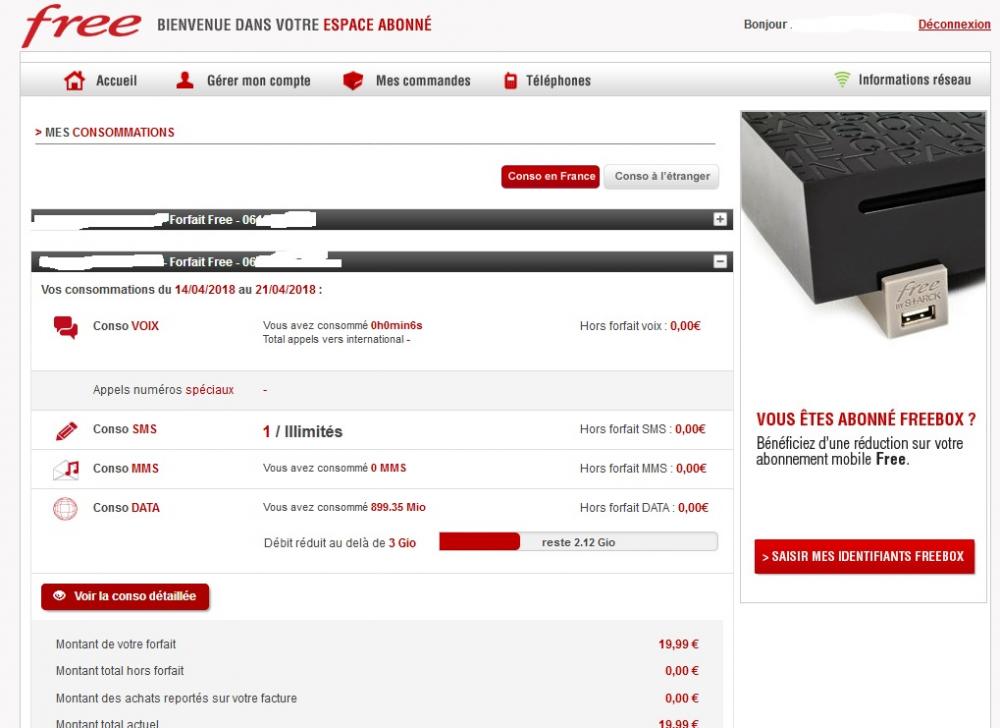Click the 1 / Illimités SMS count

pos(302,432)
